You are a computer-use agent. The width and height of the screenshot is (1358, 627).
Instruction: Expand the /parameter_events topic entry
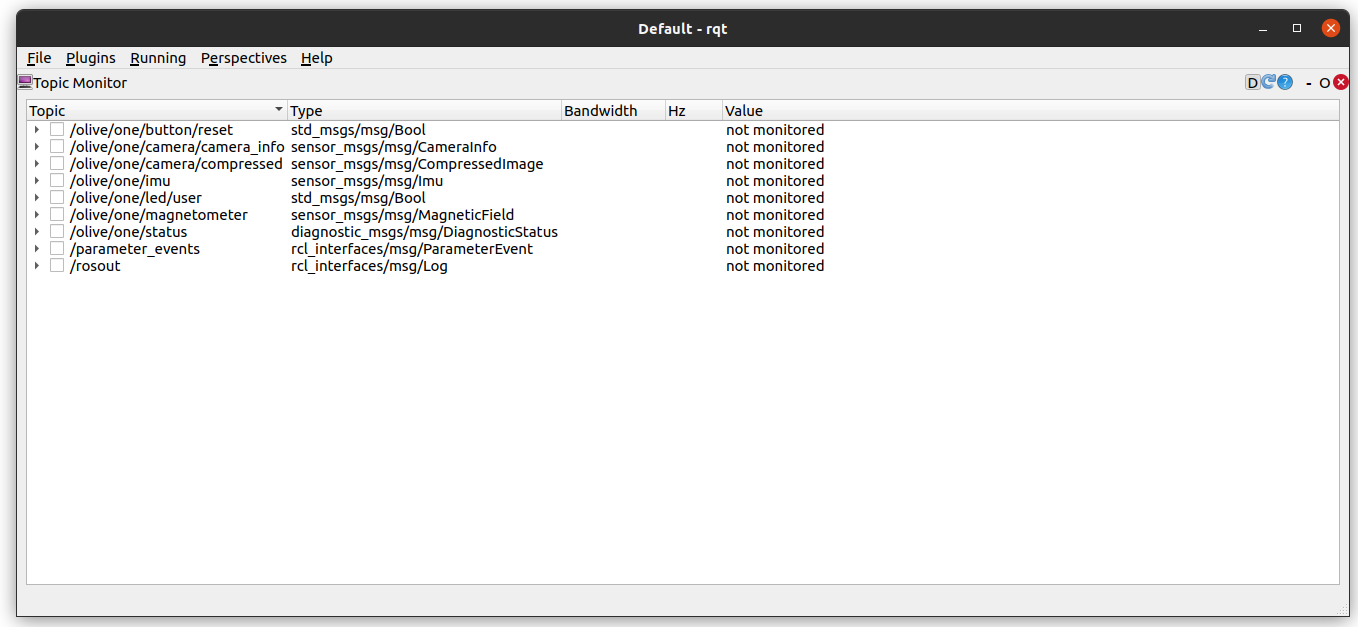37,249
